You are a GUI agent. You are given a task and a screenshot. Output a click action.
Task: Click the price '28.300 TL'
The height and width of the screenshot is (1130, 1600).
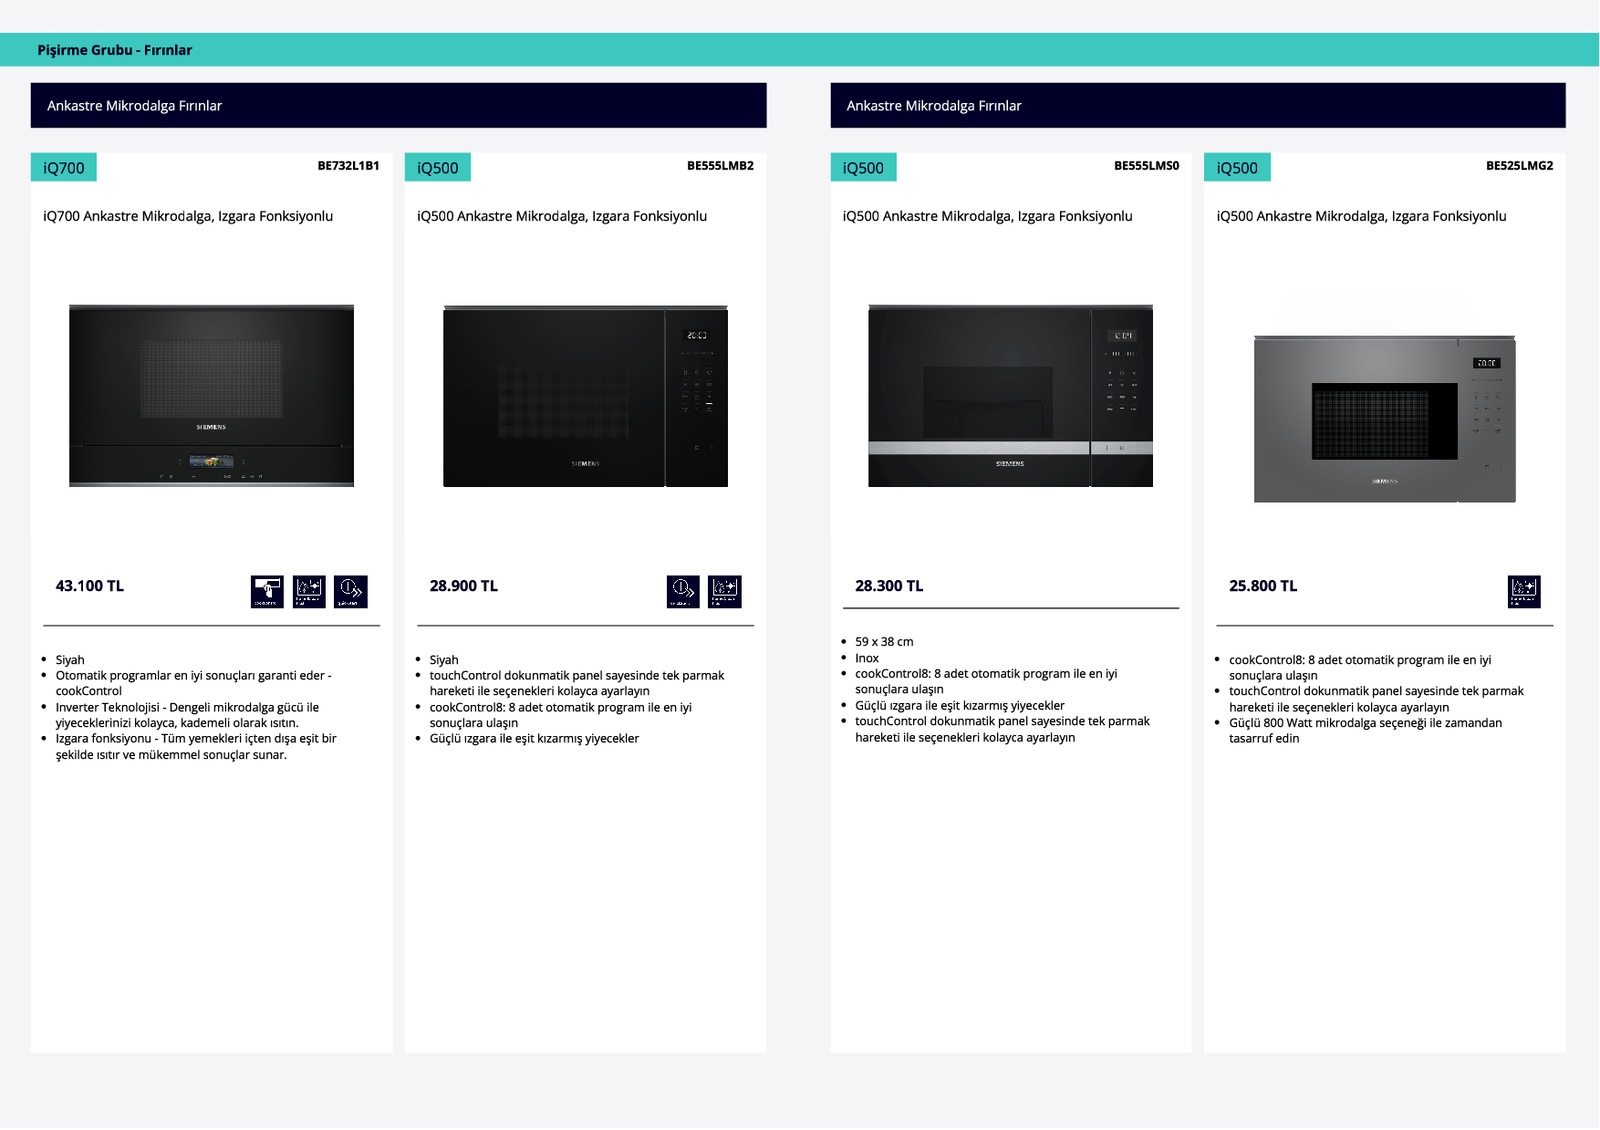click(x=889, y=586)
